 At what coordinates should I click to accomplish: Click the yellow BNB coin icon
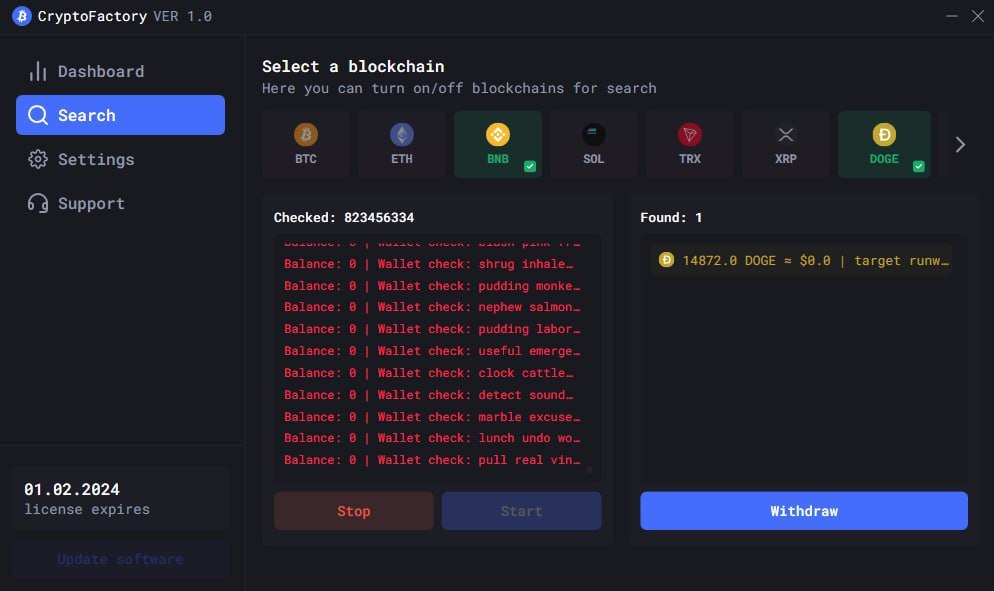coord(498,134)
